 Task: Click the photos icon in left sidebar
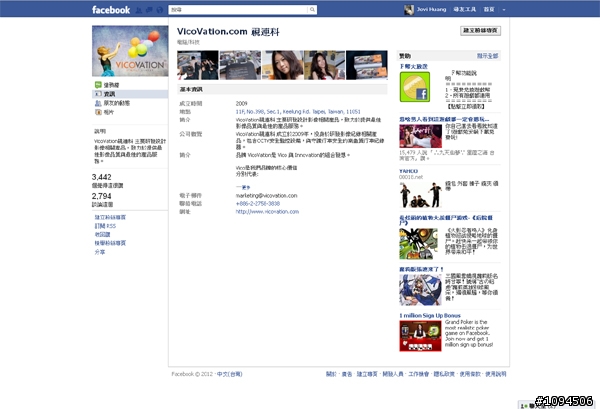point(98,112)
